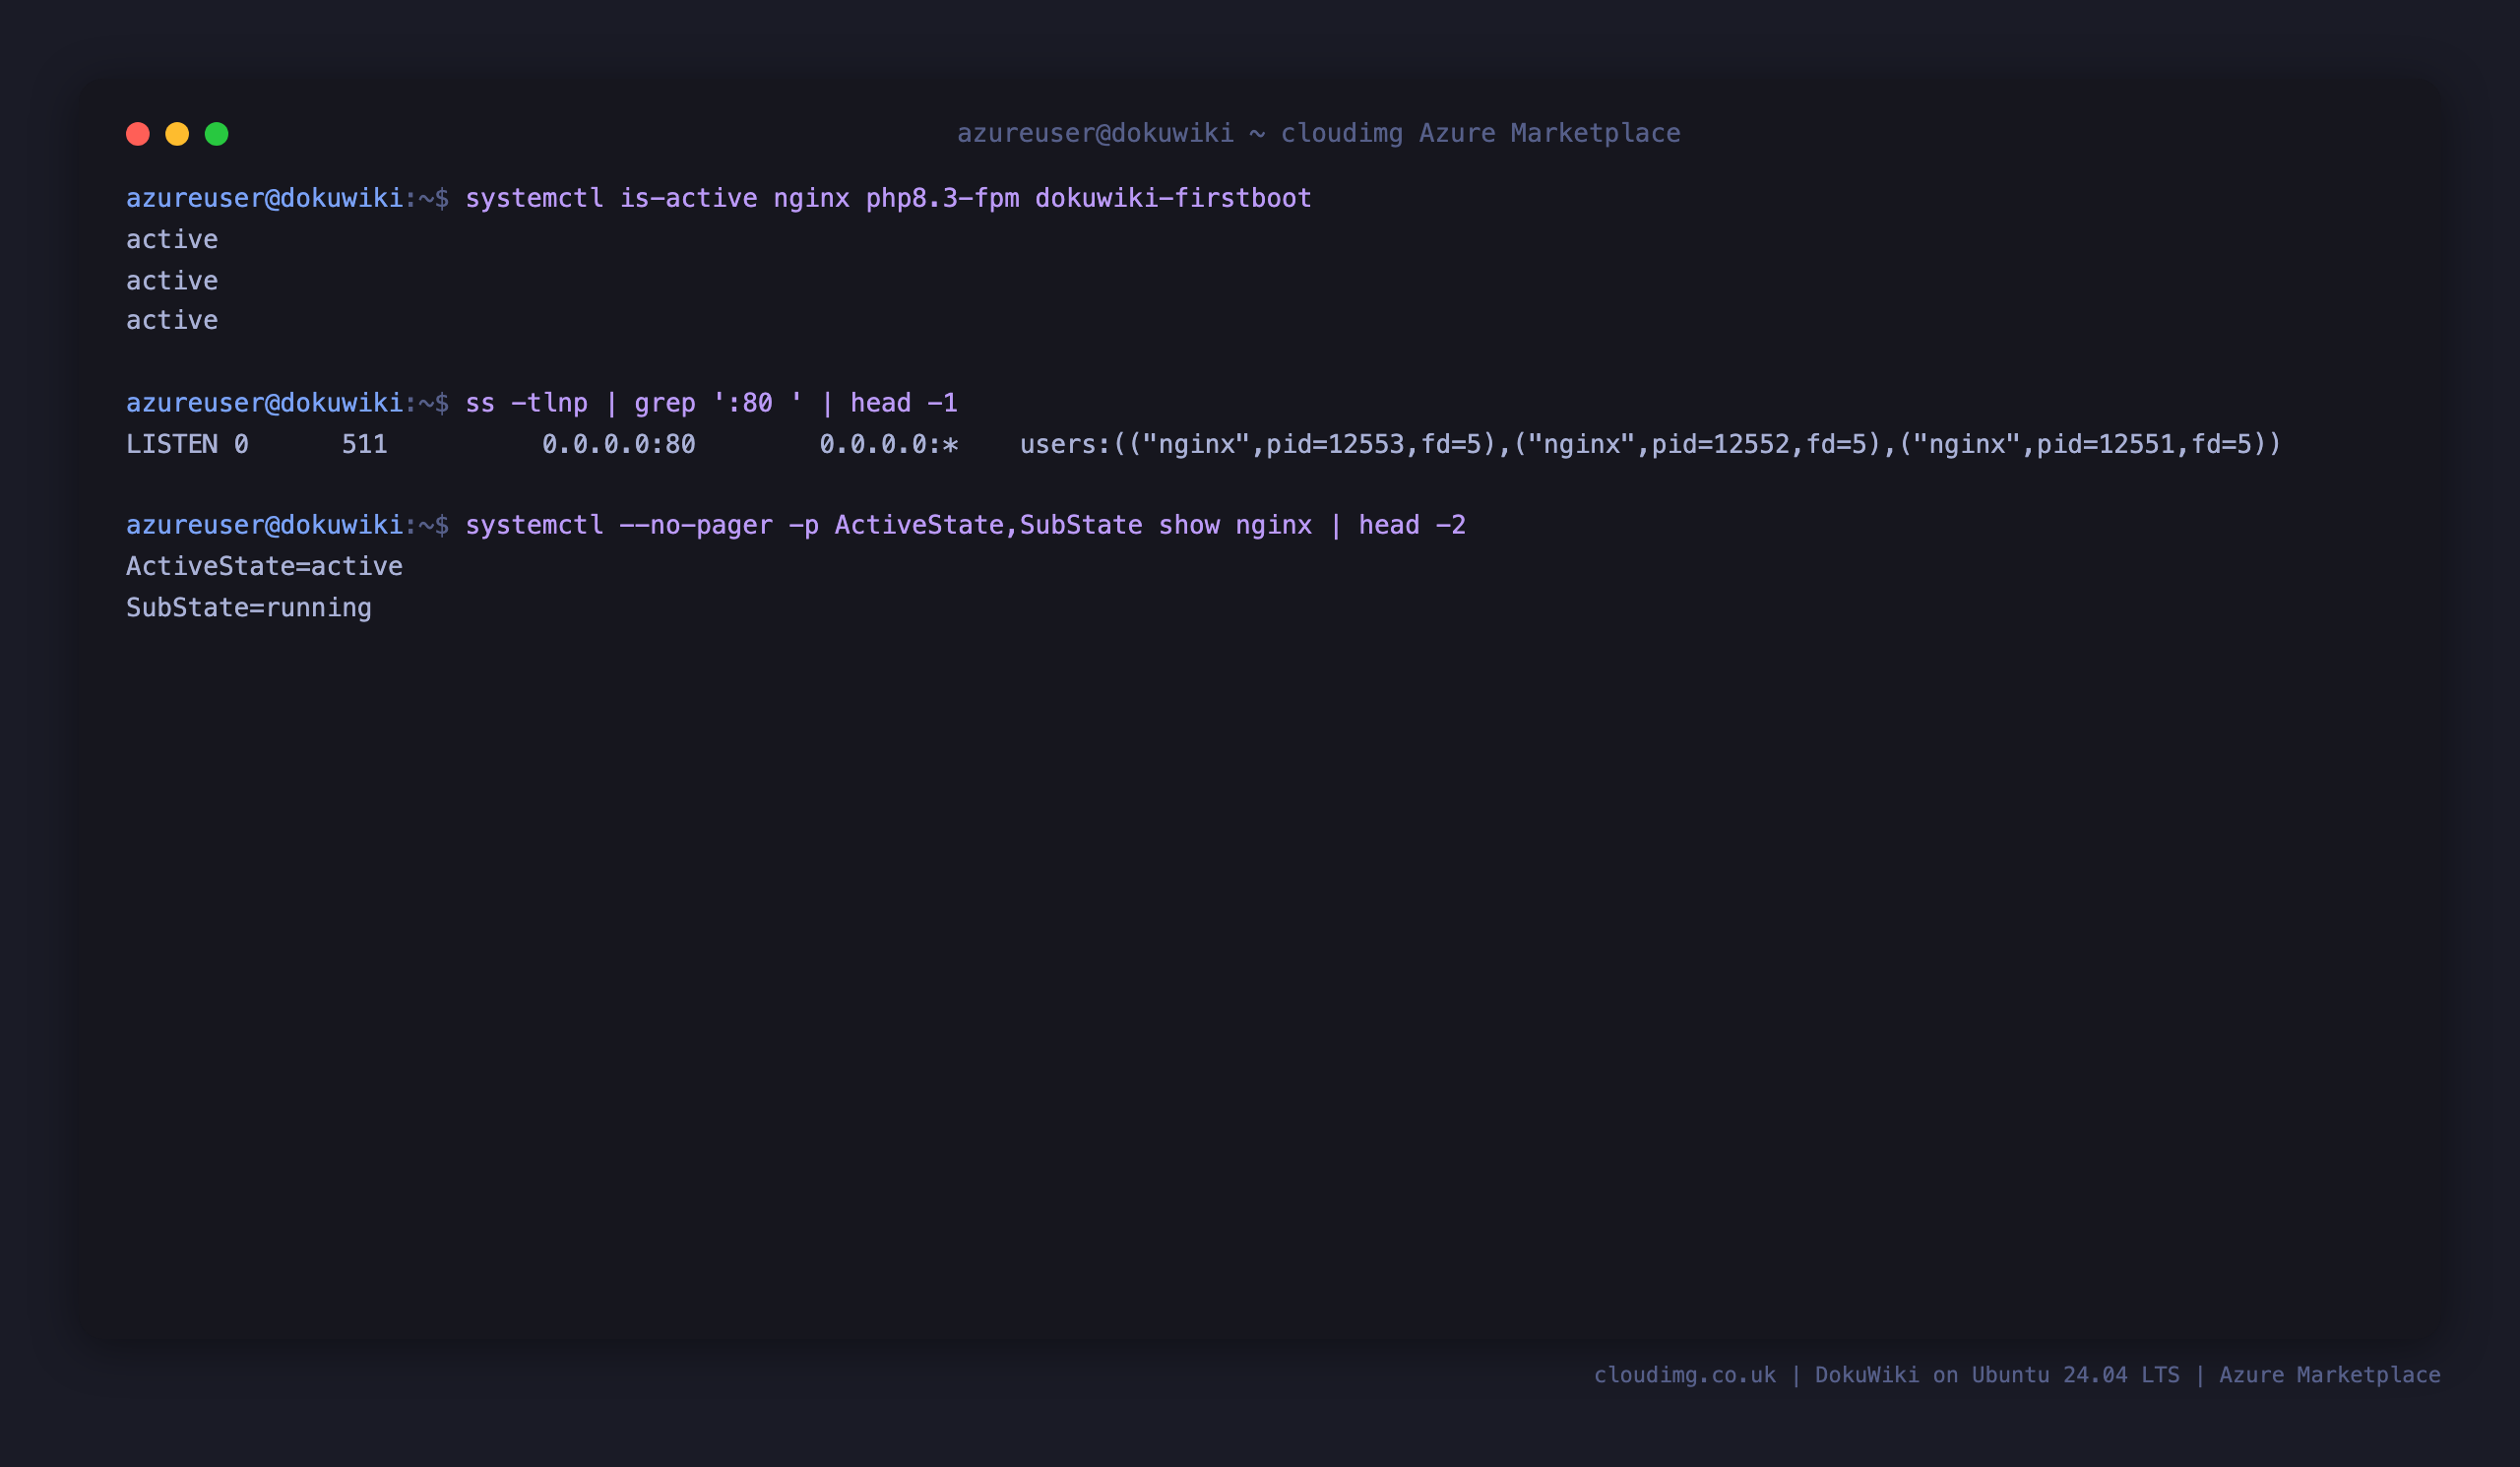
Task: Click the peer address '0.0.0.0:*'
Action: tap(889, 444)
